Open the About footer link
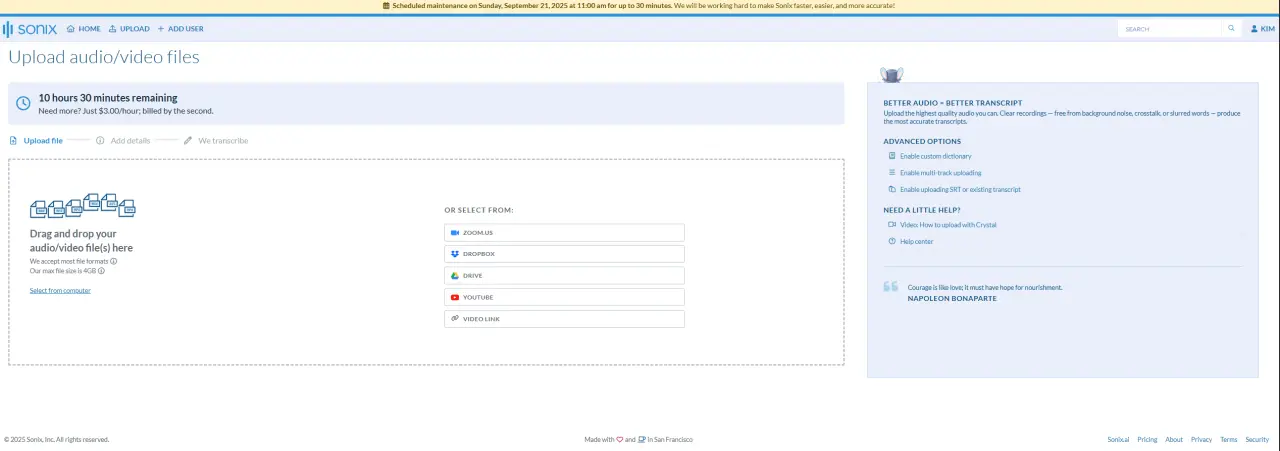The height and width of the screenshot is (451, 1280). tap(1174, 440)
